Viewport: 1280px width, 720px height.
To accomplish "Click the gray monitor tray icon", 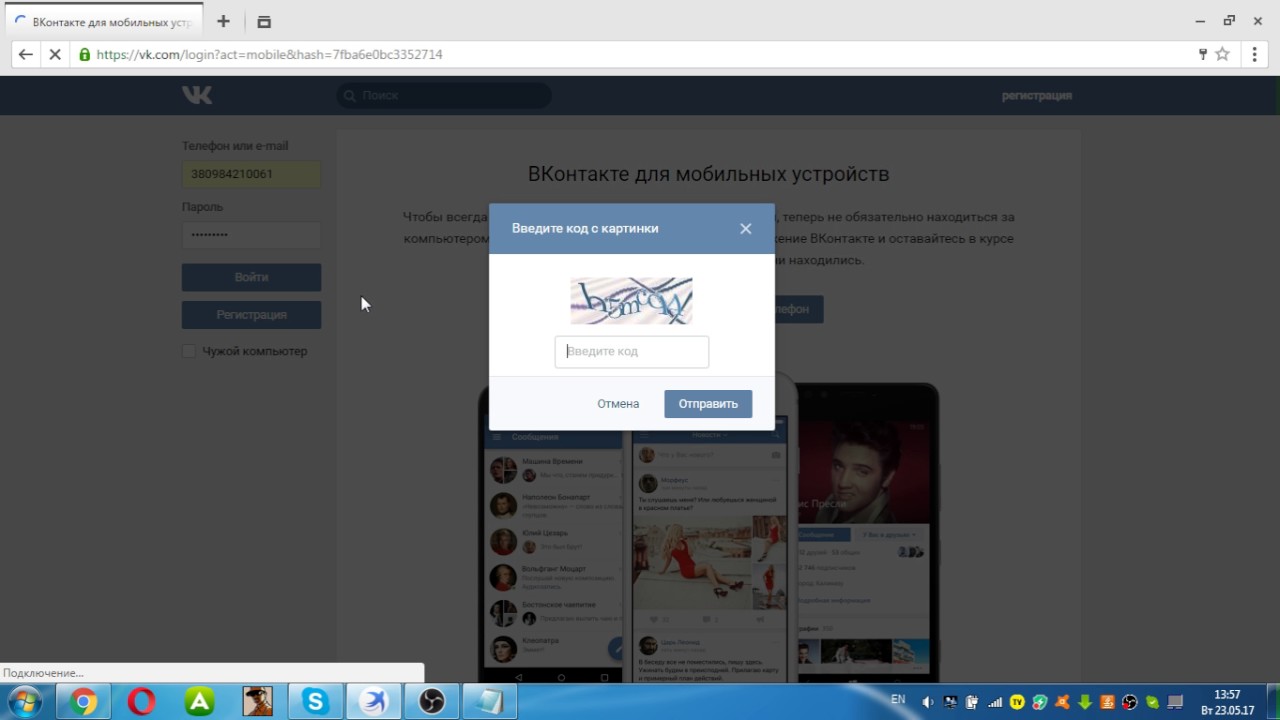I will (x=1175, y=702).
